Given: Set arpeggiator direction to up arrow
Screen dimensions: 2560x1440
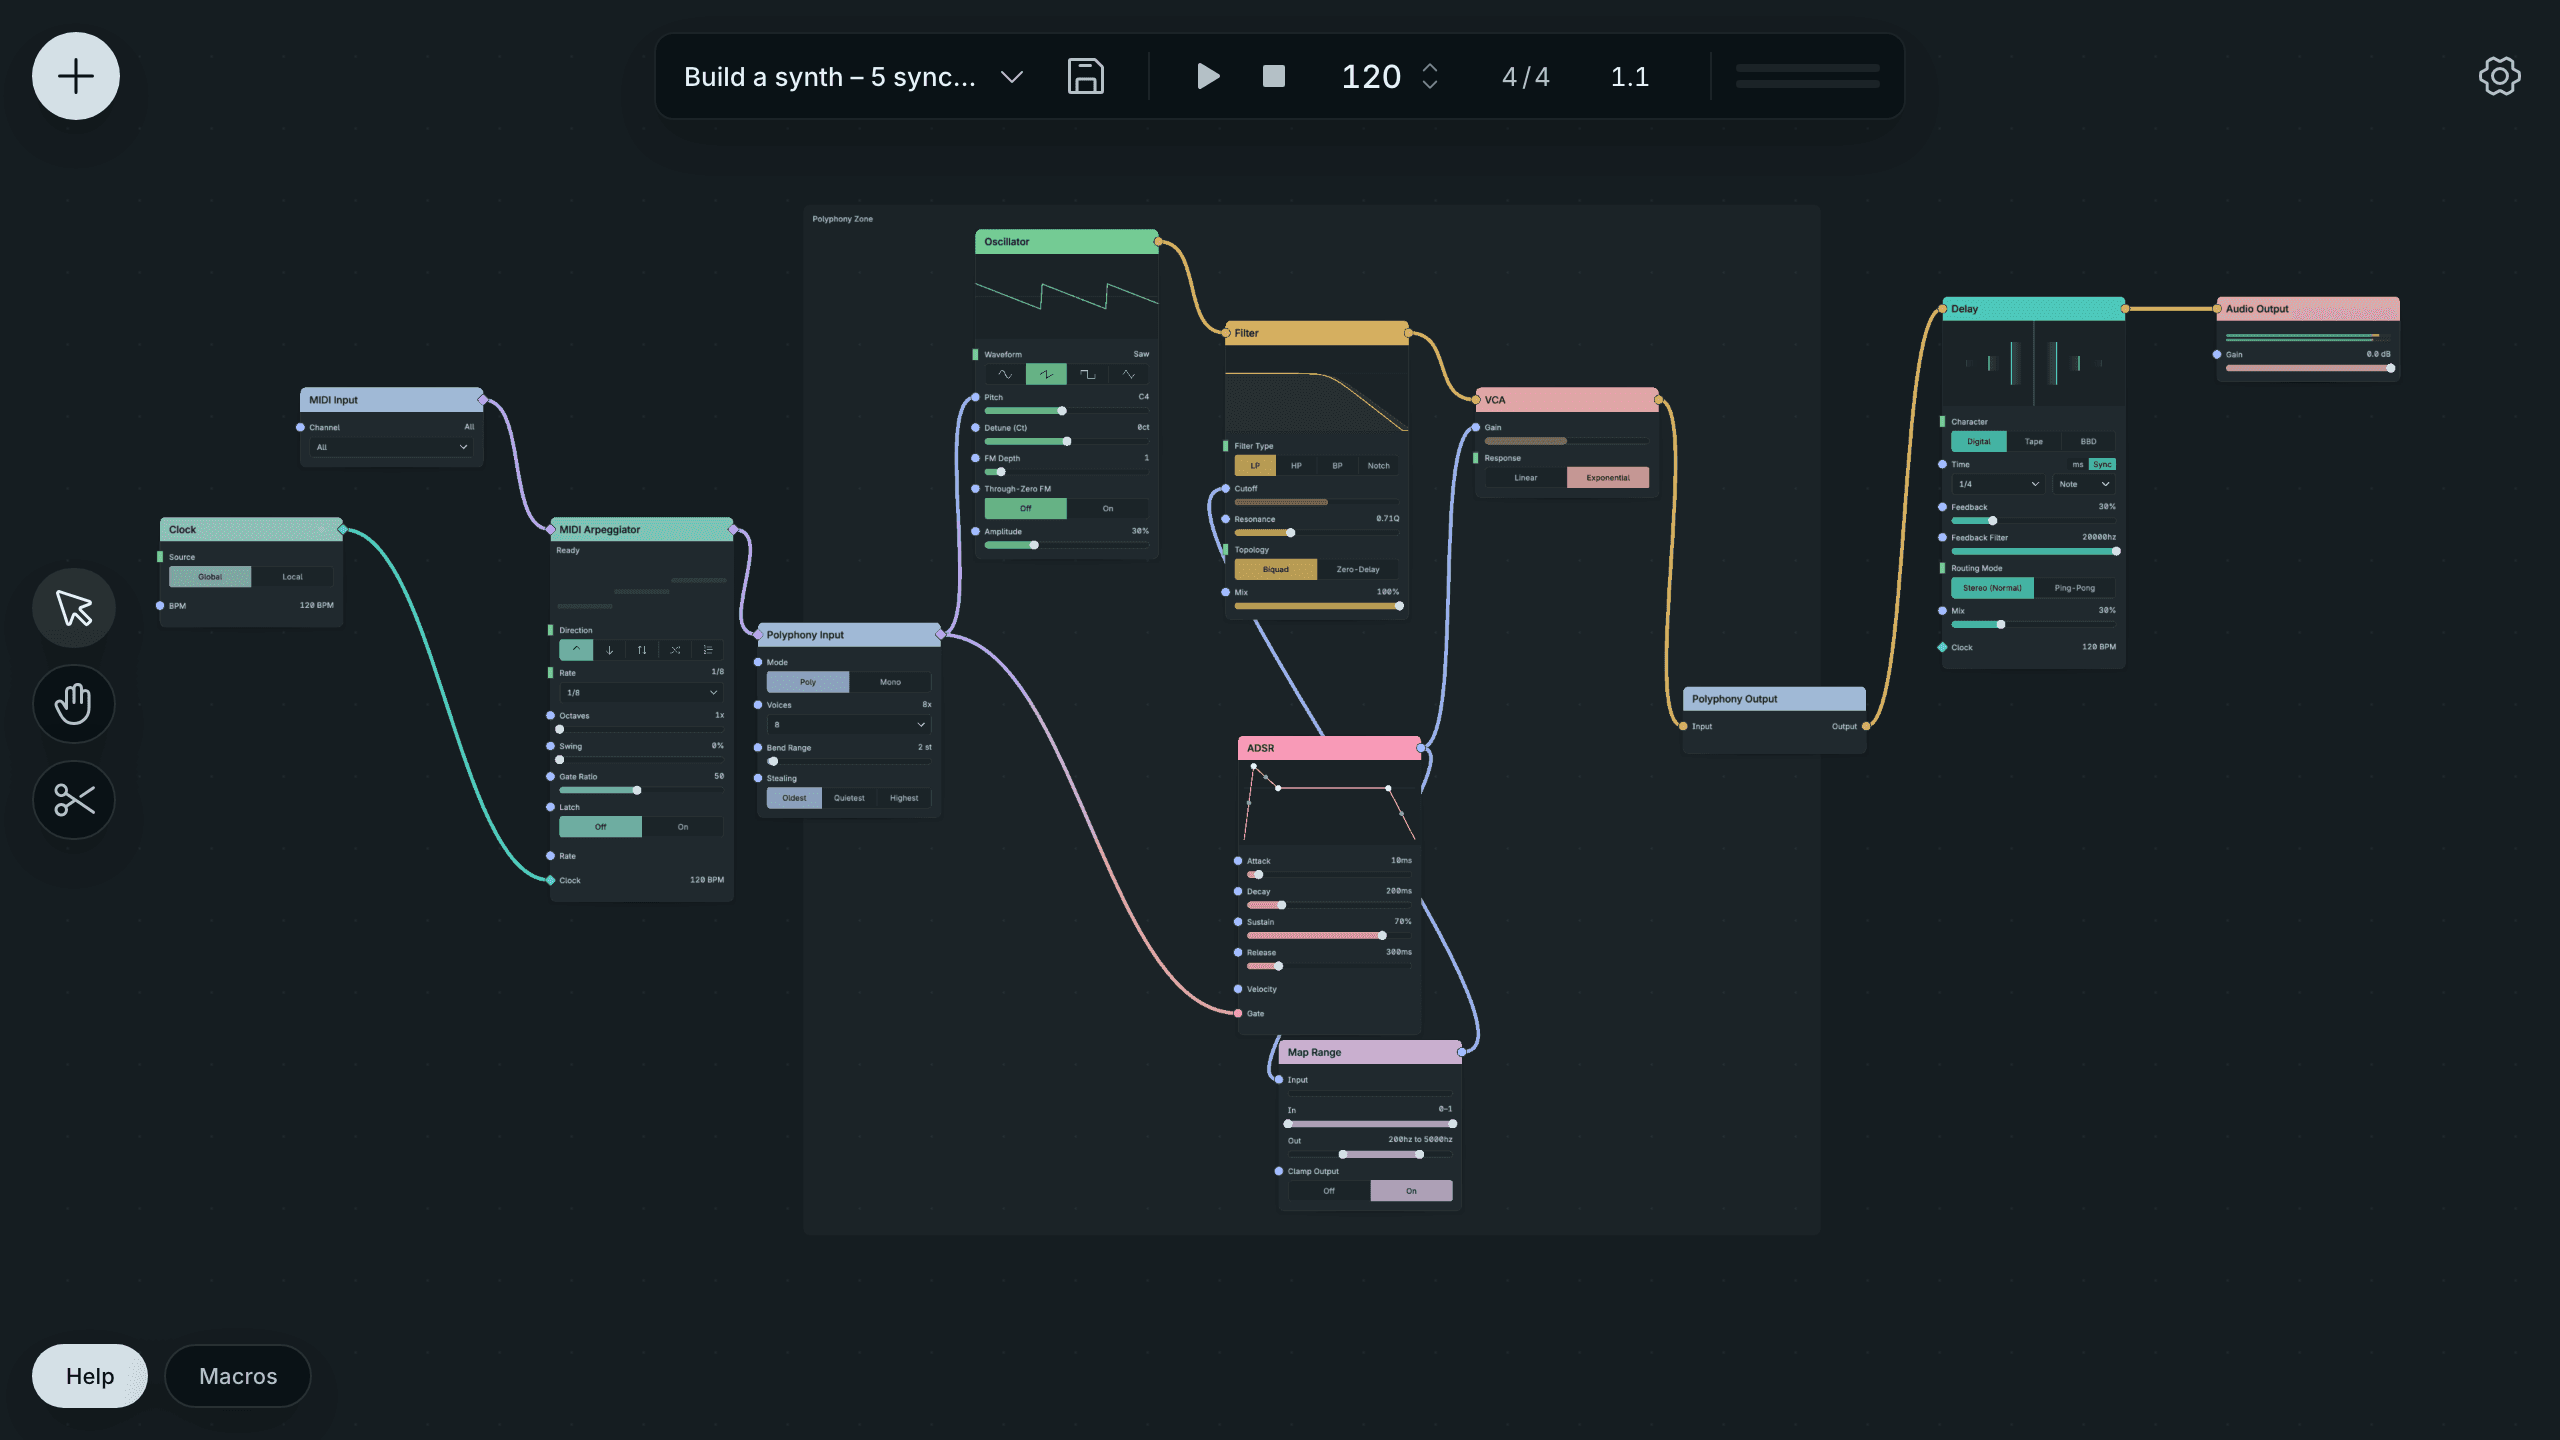Looking at the screenshot, I should (576, 650).
